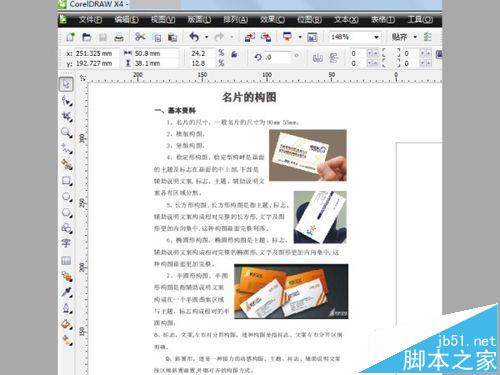Select the Eyedropper tool
500x375 pixels.
coord(67,292)
